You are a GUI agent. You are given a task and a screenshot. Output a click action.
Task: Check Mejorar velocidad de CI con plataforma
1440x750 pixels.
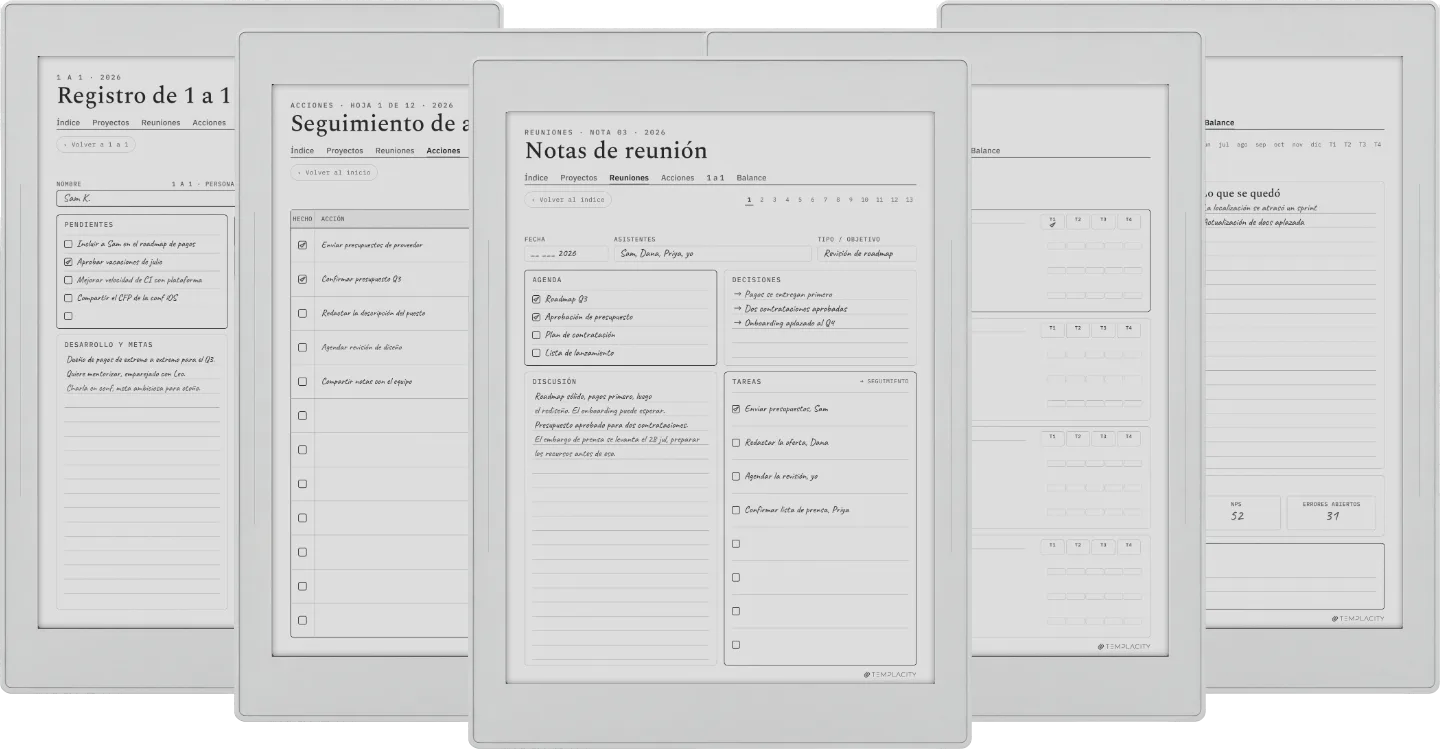click(68, 280)
